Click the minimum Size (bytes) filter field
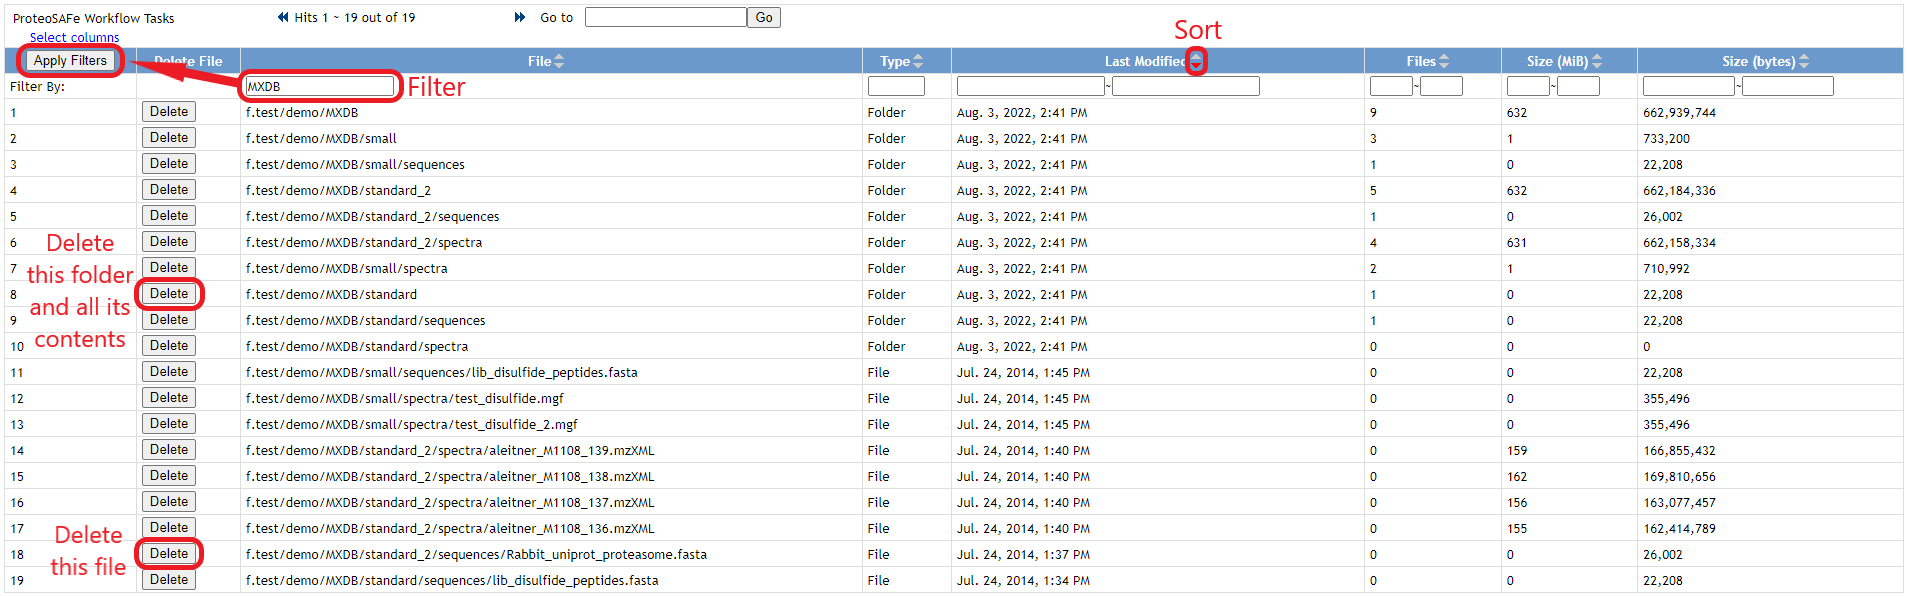The image size is (1908, 596). pos(1688,86)
